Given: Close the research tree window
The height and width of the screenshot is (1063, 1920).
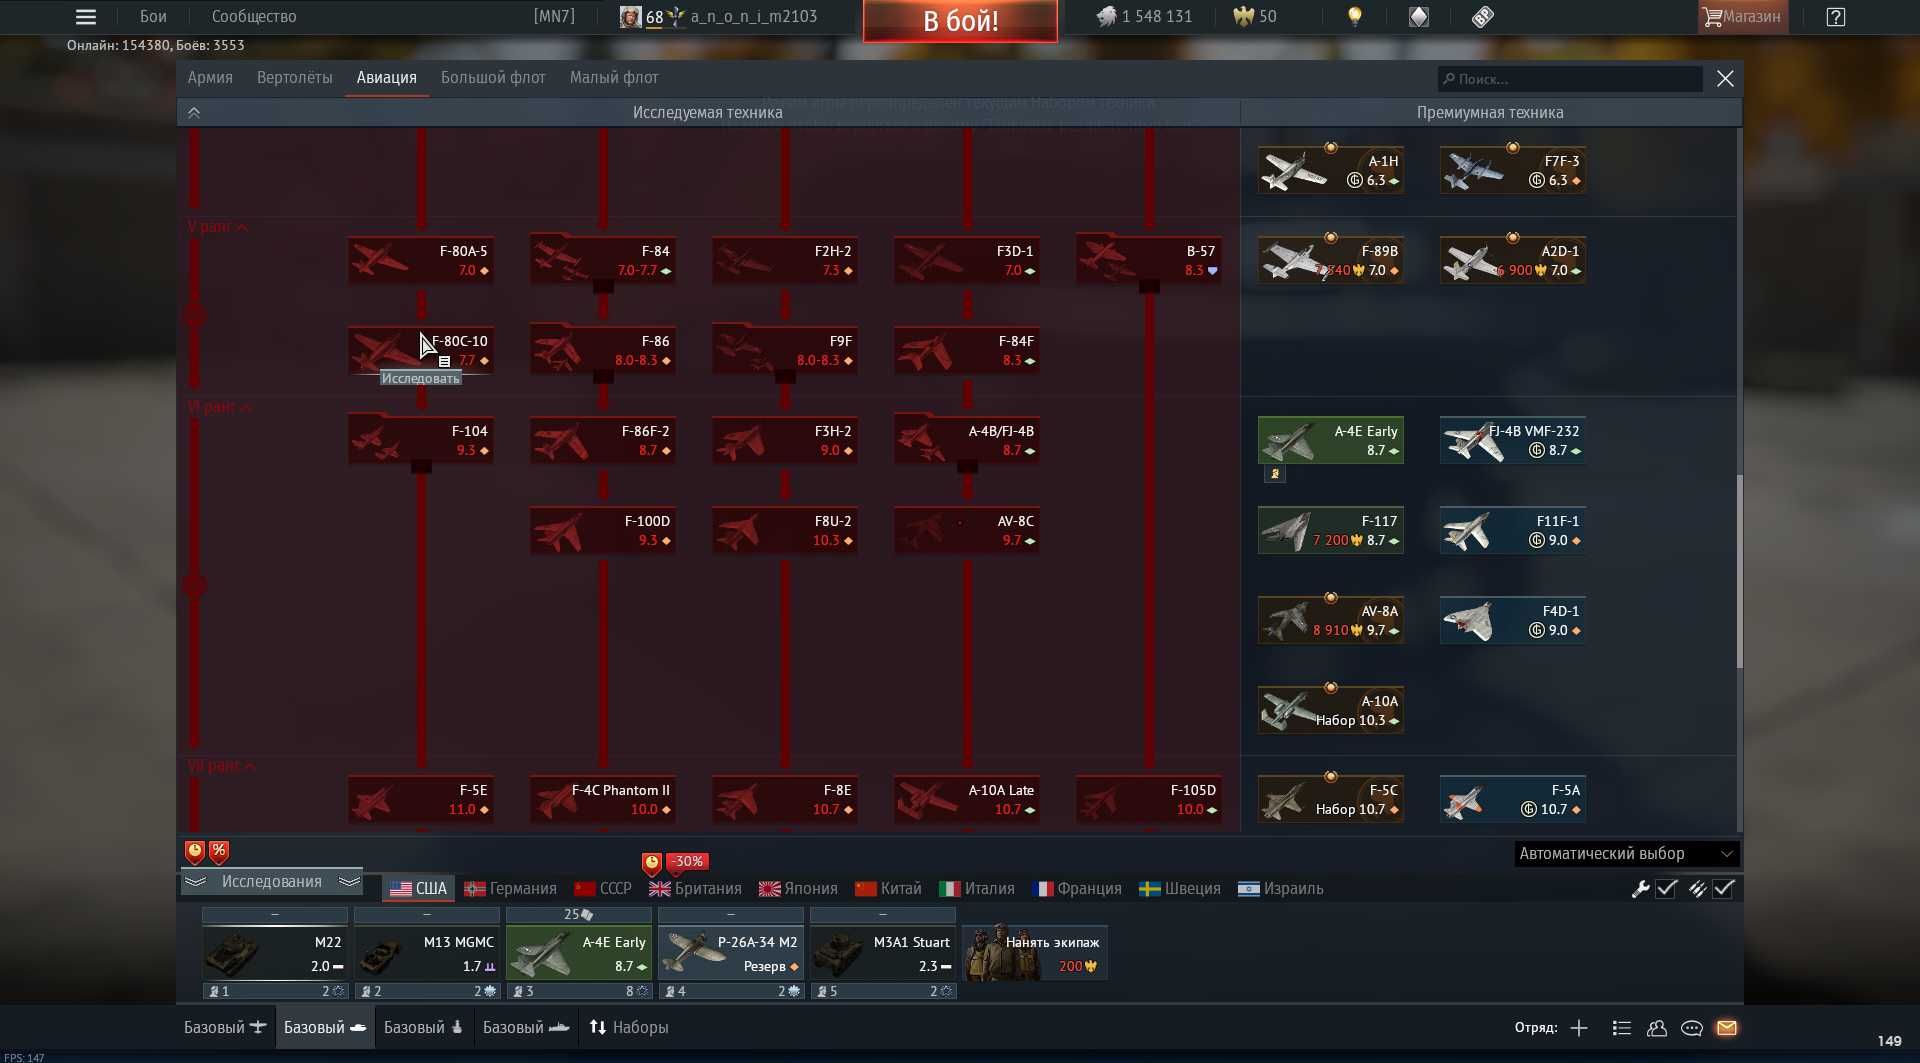Looking at the screenshot, I should point(1725,79).
